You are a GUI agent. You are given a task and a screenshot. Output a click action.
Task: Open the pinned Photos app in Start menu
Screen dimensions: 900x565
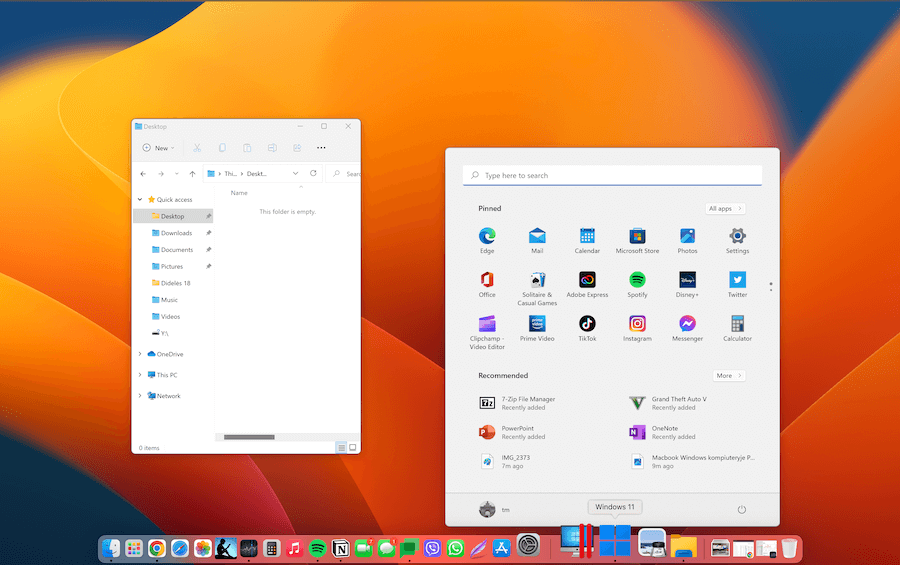[x=687, y=240]
